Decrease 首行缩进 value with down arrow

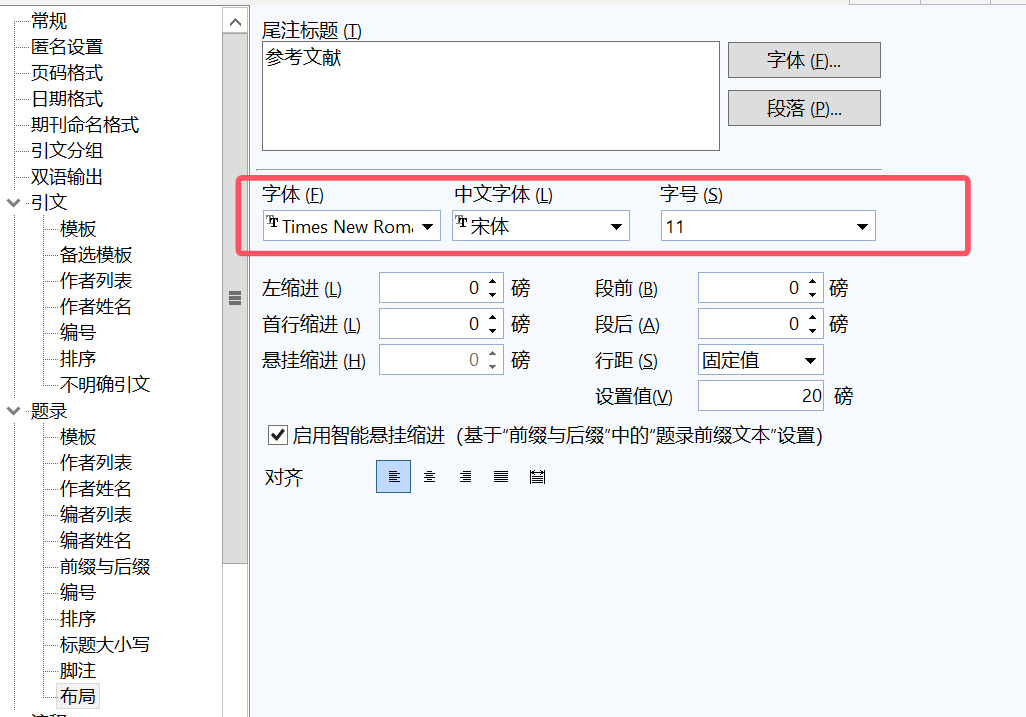point(493,330)
